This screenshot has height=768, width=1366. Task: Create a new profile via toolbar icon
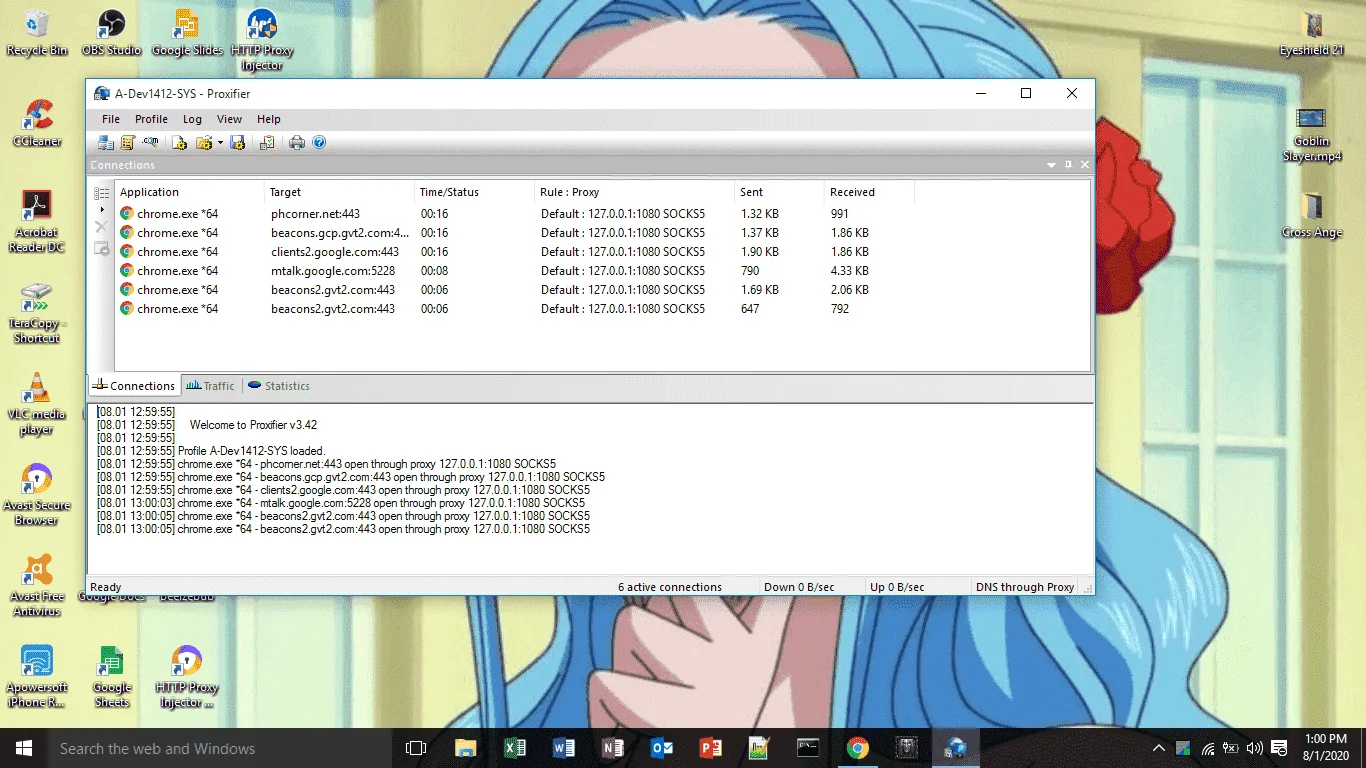tap(180, 143)
